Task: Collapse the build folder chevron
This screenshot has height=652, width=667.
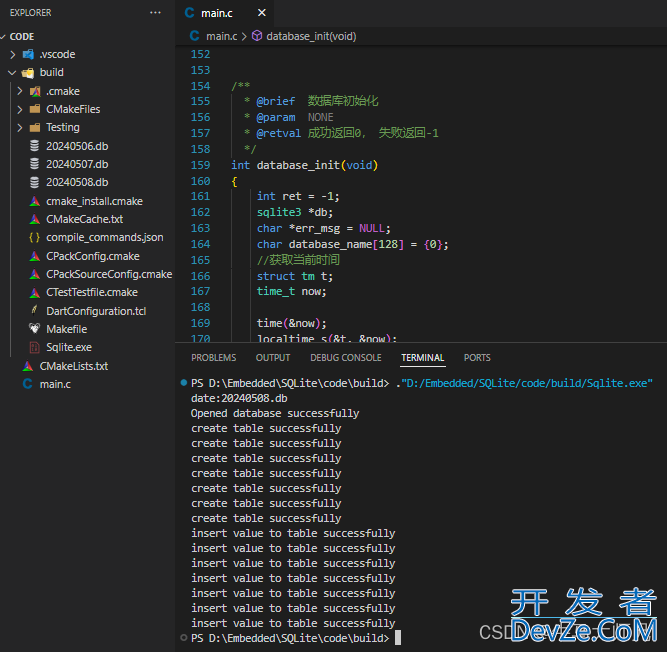Action: [12, 73]
